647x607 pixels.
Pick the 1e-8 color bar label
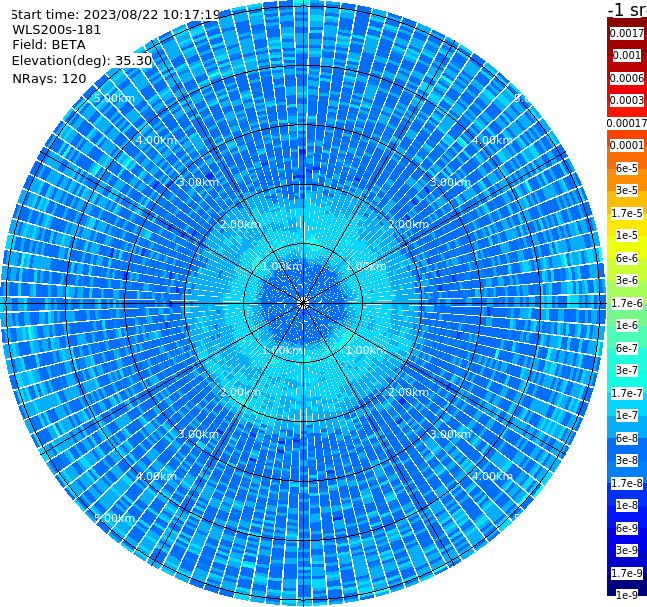627,505
